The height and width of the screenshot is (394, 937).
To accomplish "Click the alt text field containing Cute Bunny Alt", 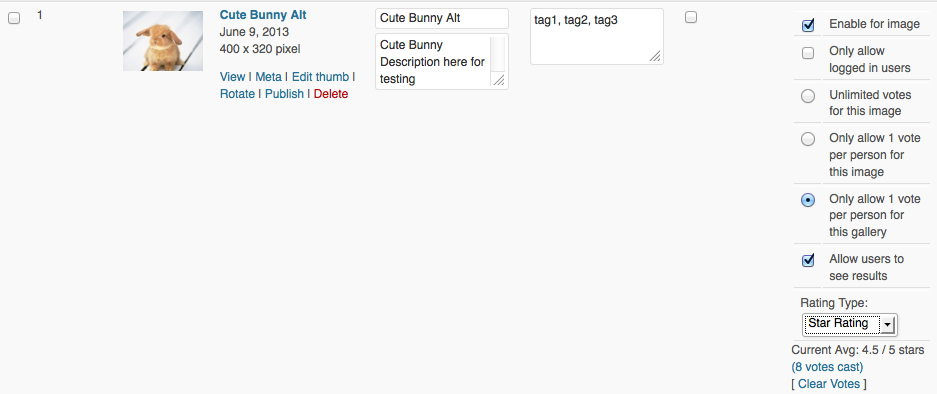I will [442, 19].
